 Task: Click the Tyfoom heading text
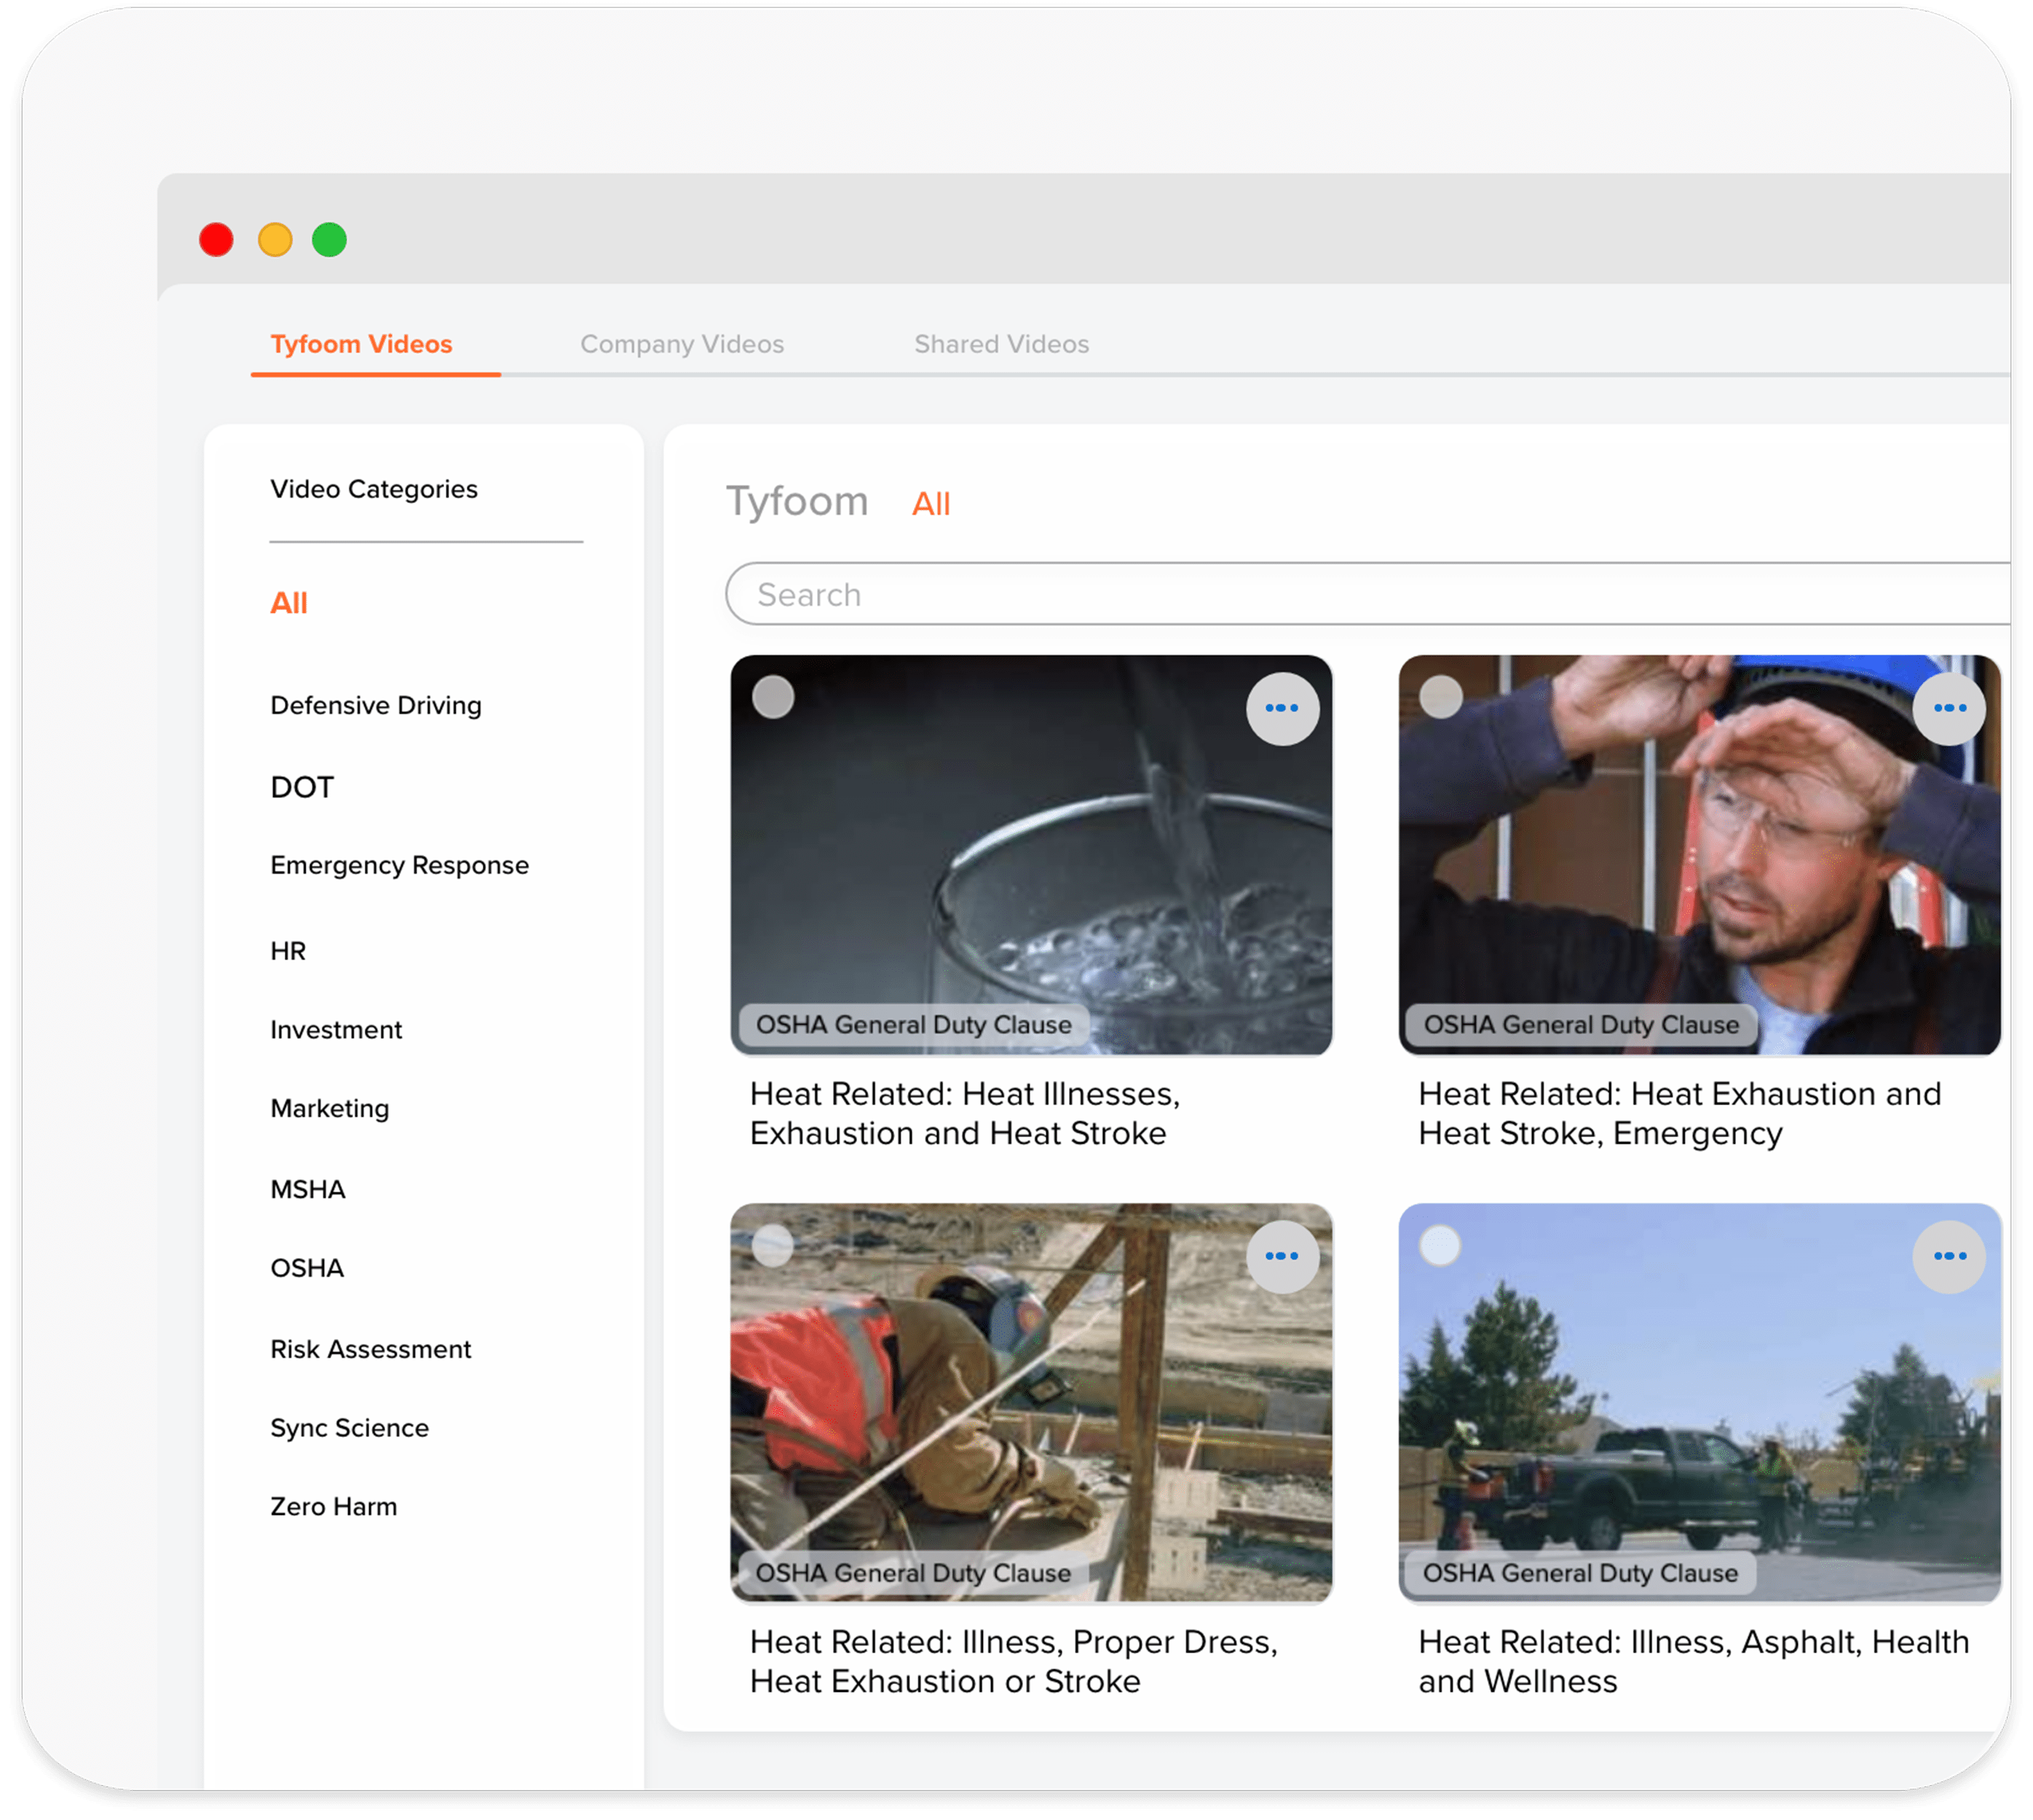[x=797, y=501]
